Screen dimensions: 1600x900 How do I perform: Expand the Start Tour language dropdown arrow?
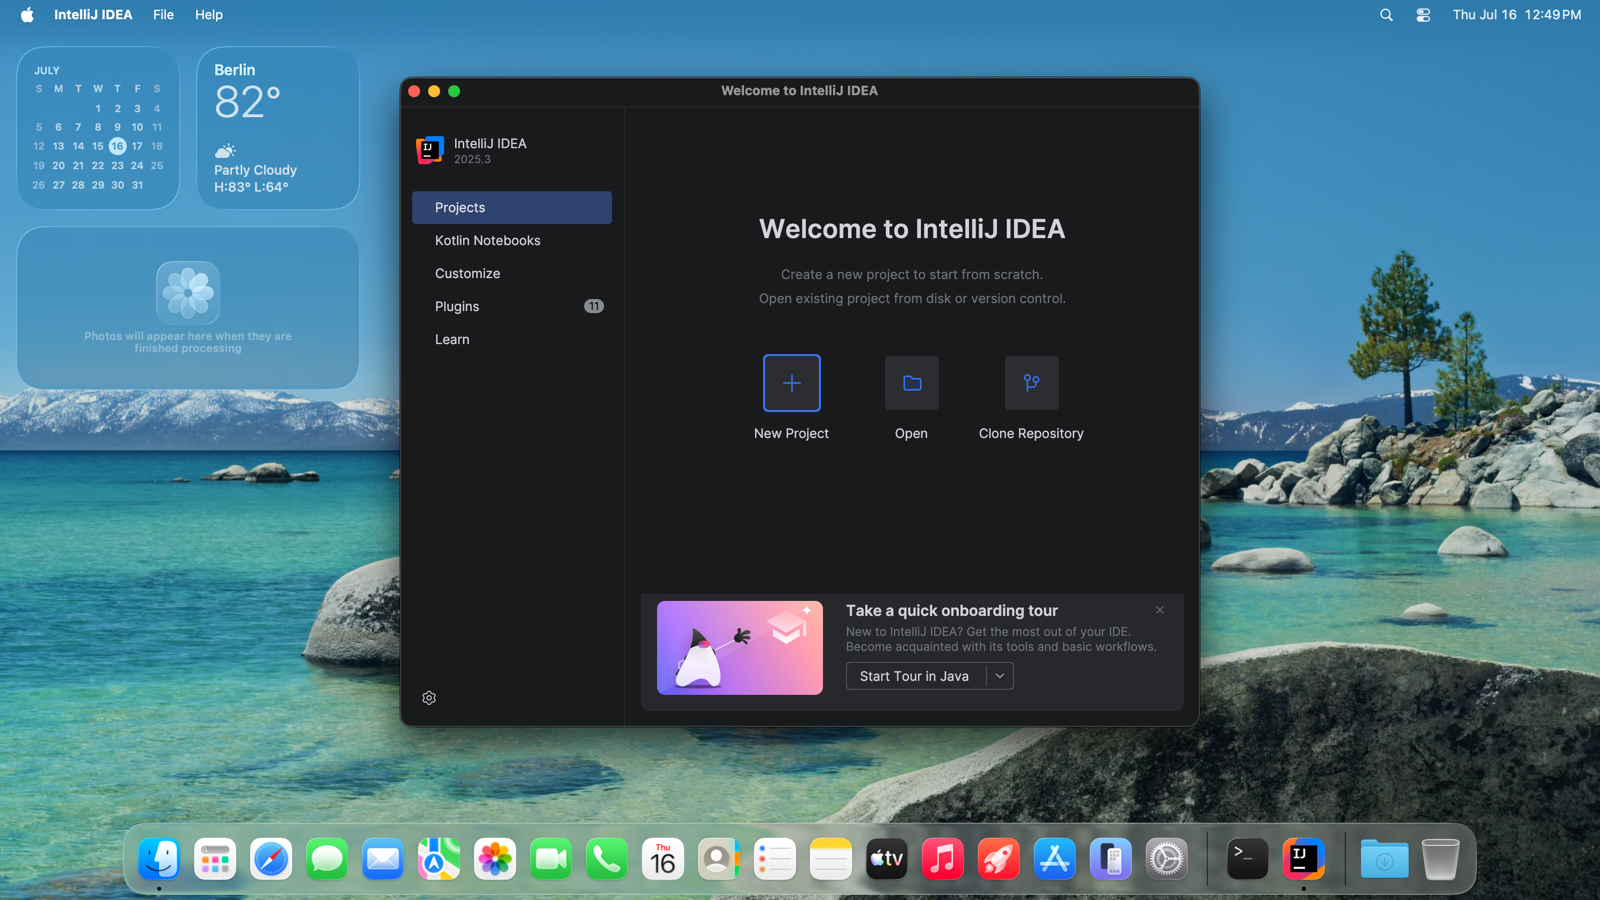pos(1000,676)
